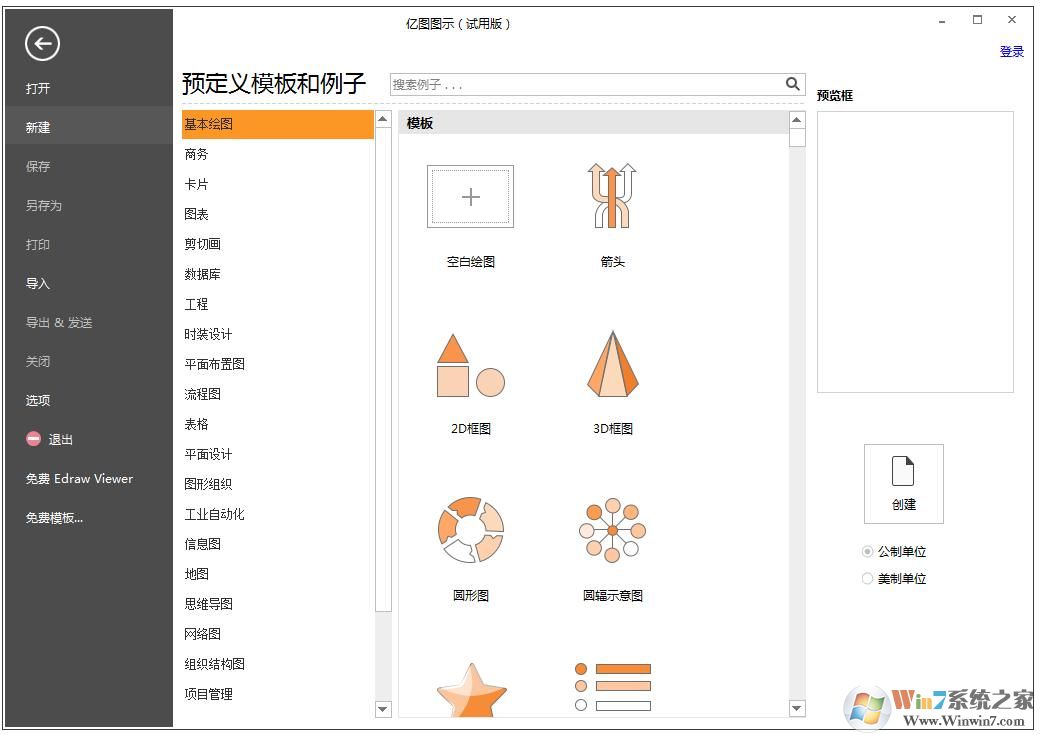Image resolution: width=1041 pixels, height=735 pixels.
Task: Select the 圆形图 circular chart template
Action: (x=470, y=530)
